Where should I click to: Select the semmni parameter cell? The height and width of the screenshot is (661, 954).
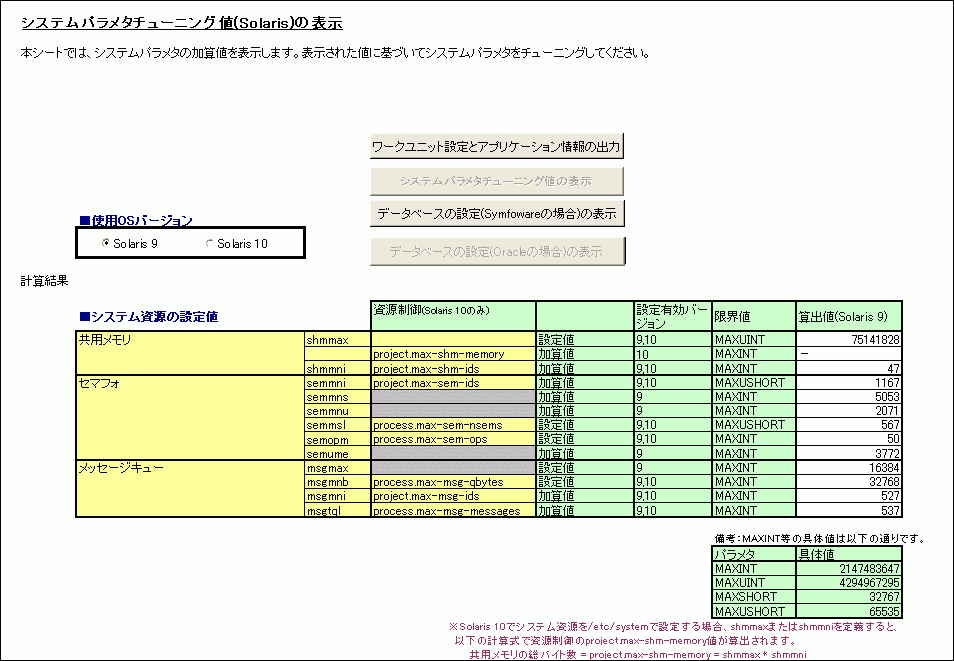click(337, 383)
